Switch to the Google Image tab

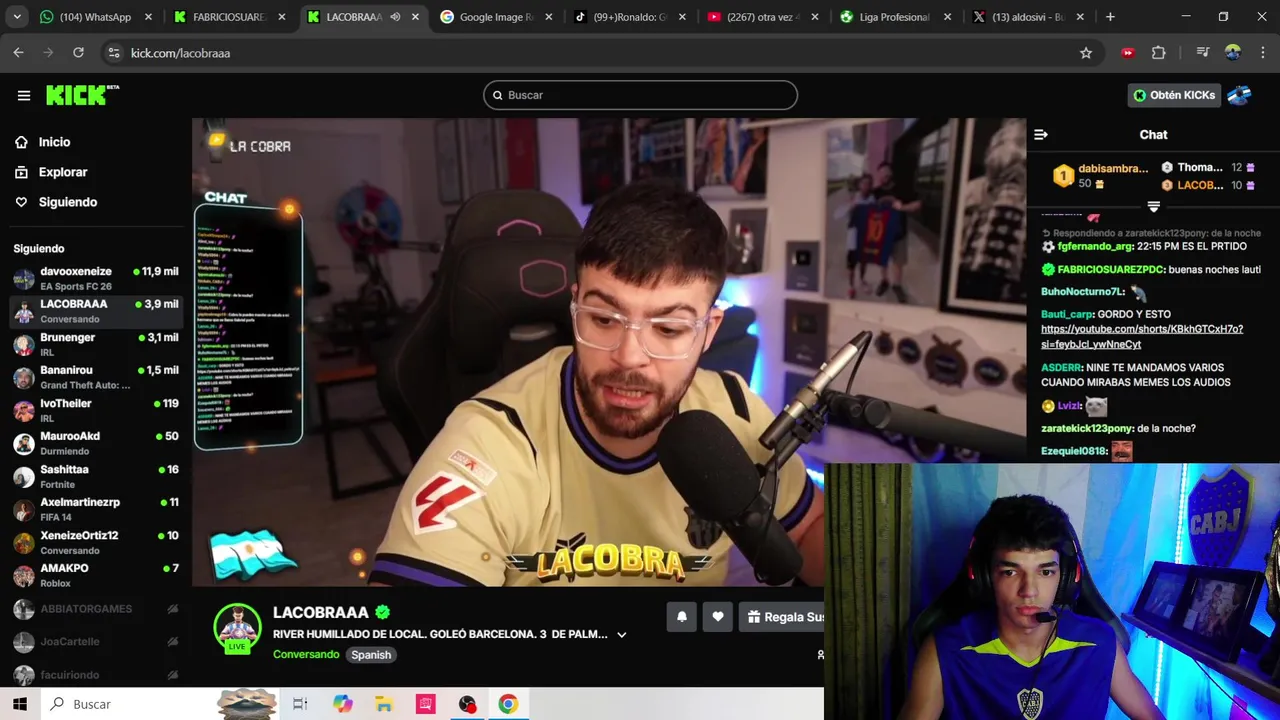(496, 17)
